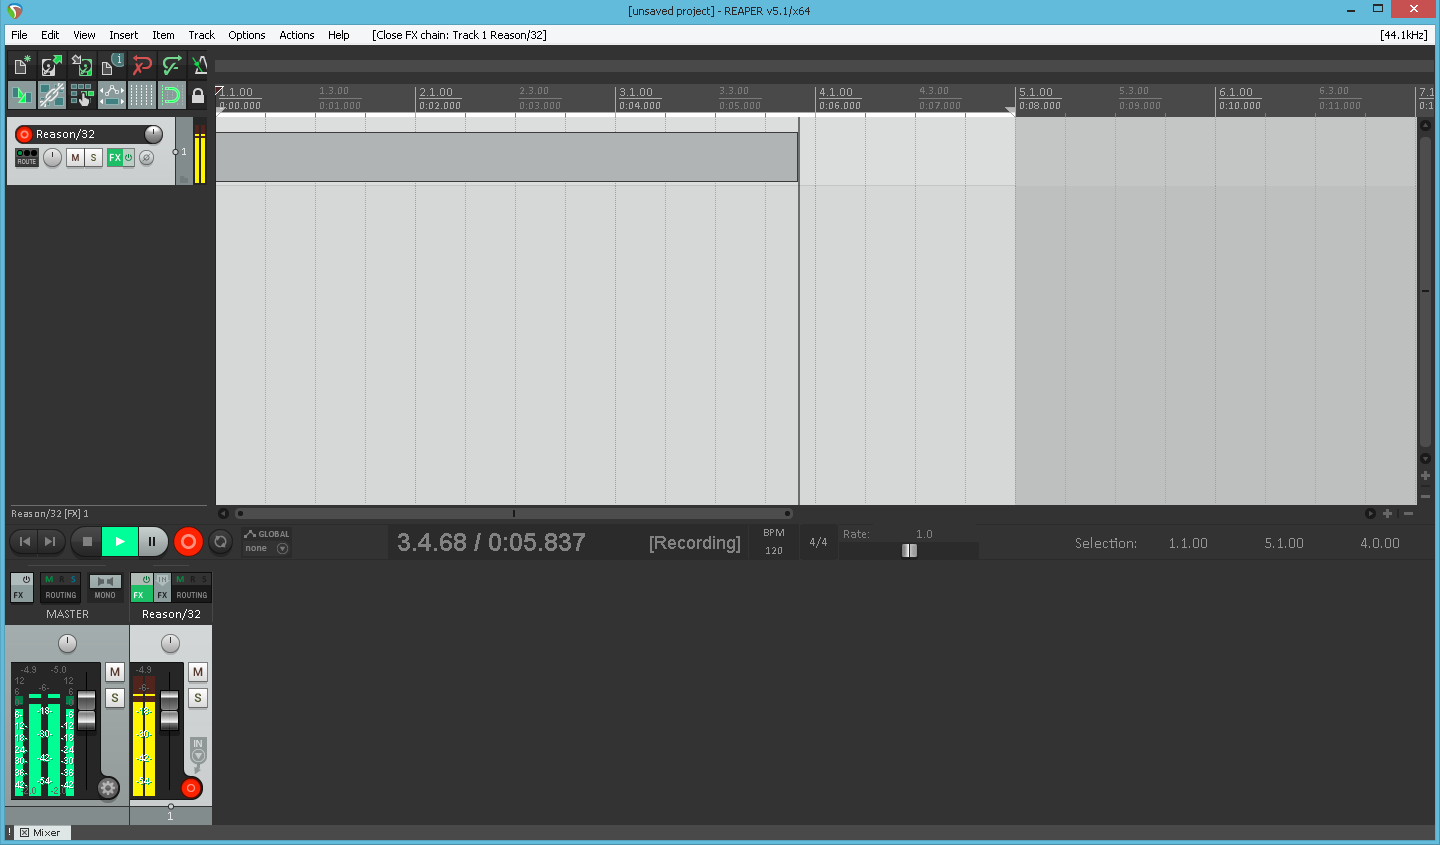
Task: Open the Insert menu
Action: 123,35
